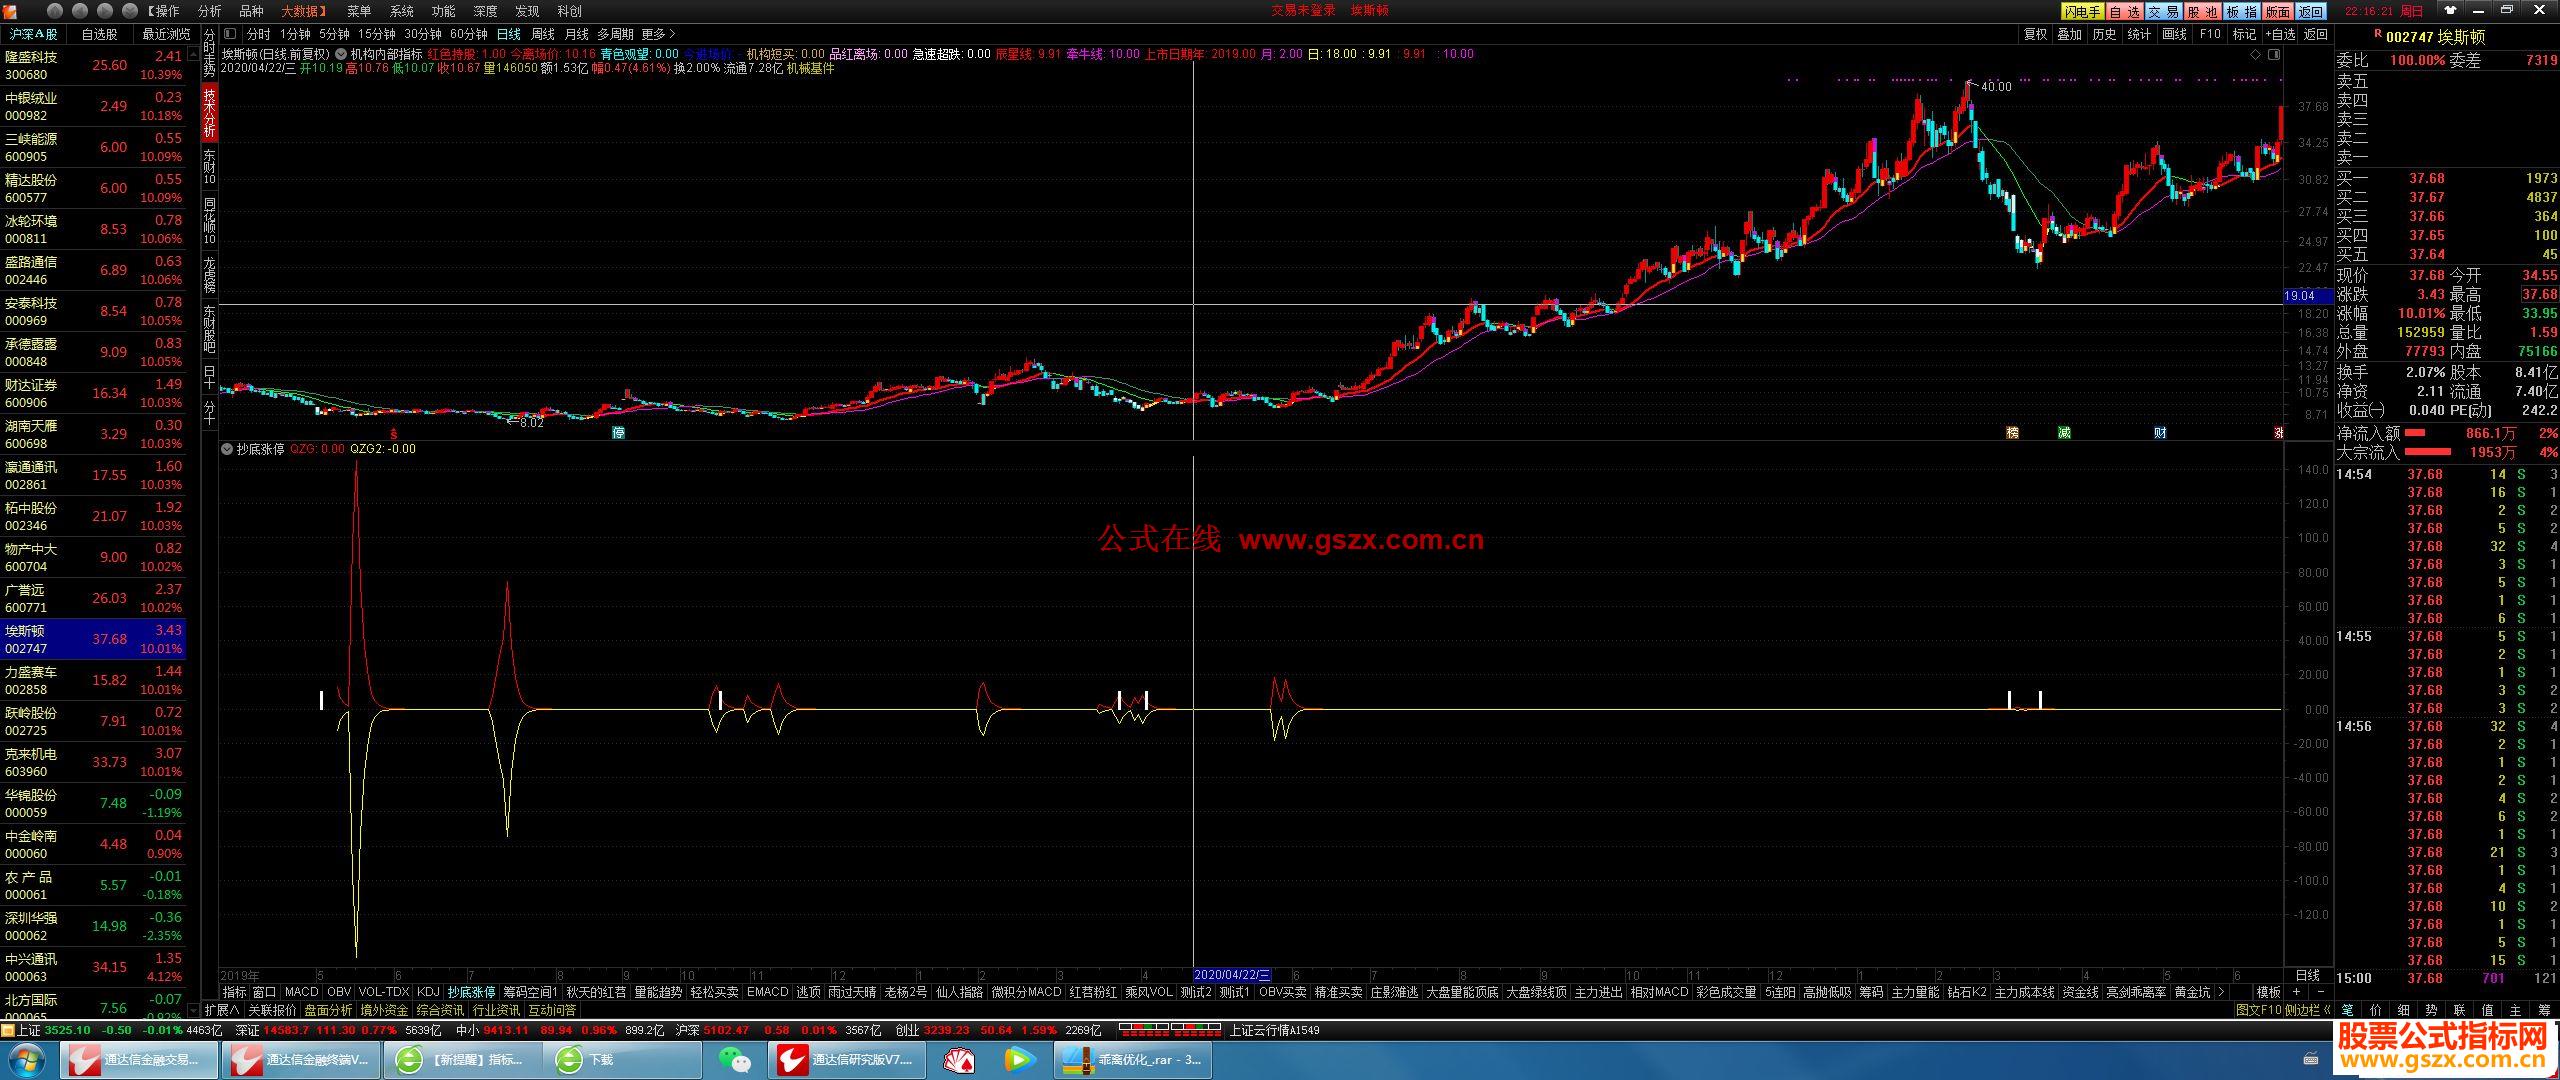Viewport: 2560px width, 1080px height.
Task: Open the 版面 layout button
Action: pos(2277,11)
